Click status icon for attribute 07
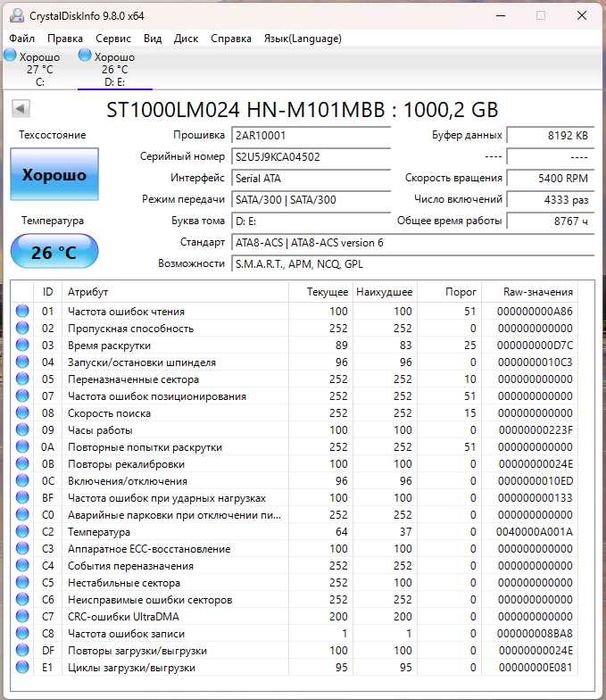Viewport: 606px width, 700px height. [22, 396]
